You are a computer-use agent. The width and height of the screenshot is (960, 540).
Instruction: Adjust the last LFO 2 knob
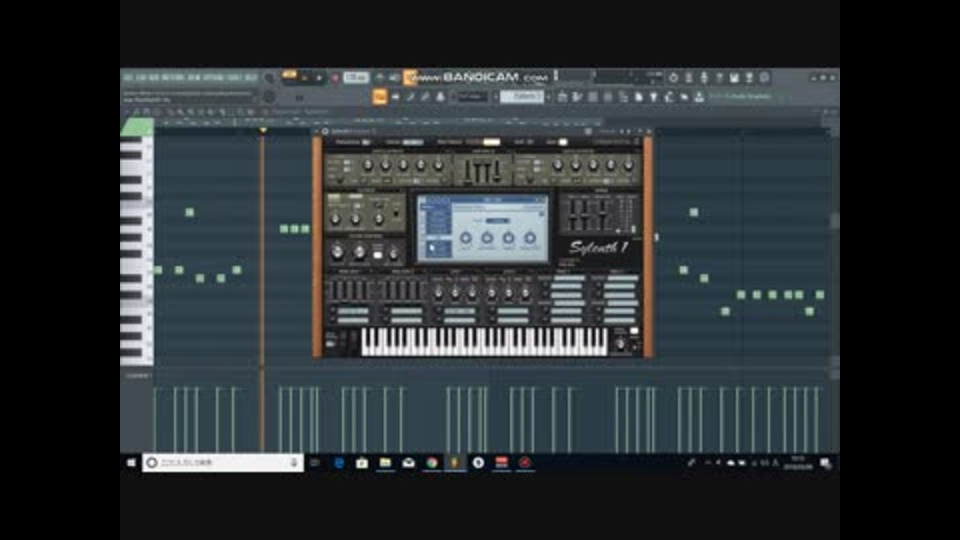click(x=526, y=294)
